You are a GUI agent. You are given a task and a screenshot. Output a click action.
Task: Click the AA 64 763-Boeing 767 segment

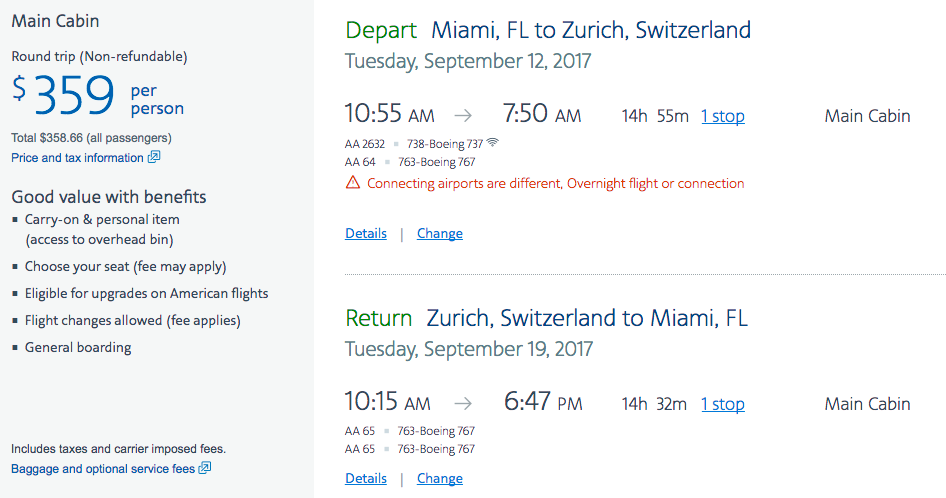(x=410, y=162)
